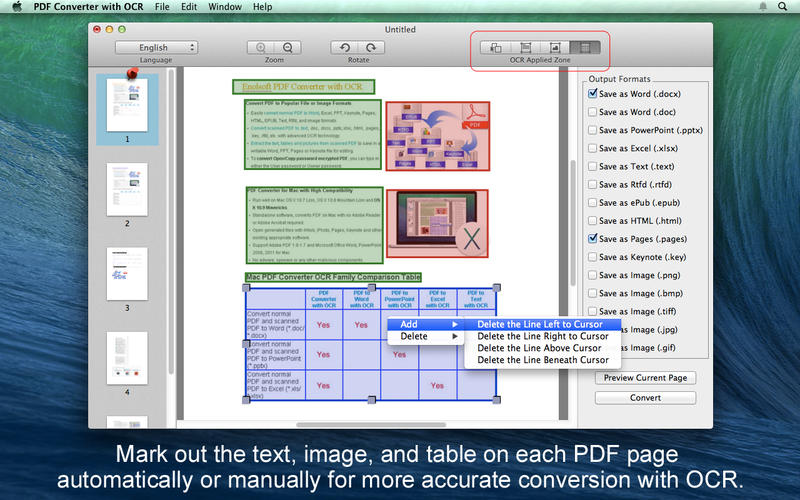This screenshot has width=800, height=500.
Task: Click the Convert button
Action: click(x=645, y=397)
